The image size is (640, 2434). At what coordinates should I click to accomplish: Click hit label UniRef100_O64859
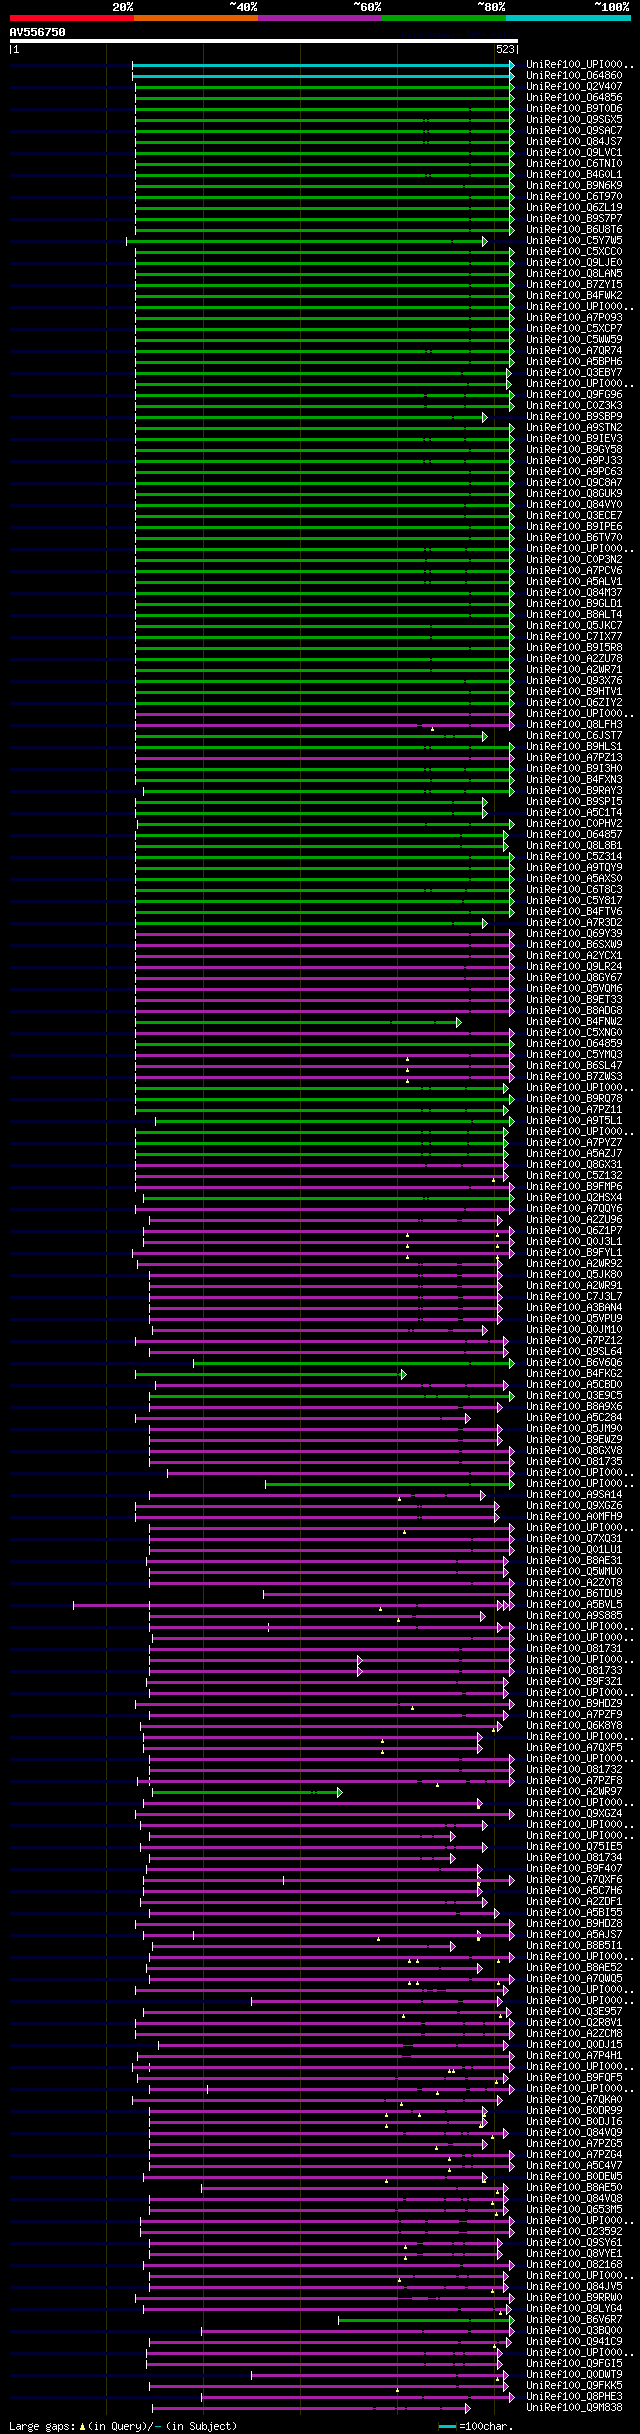point(574,1043)
